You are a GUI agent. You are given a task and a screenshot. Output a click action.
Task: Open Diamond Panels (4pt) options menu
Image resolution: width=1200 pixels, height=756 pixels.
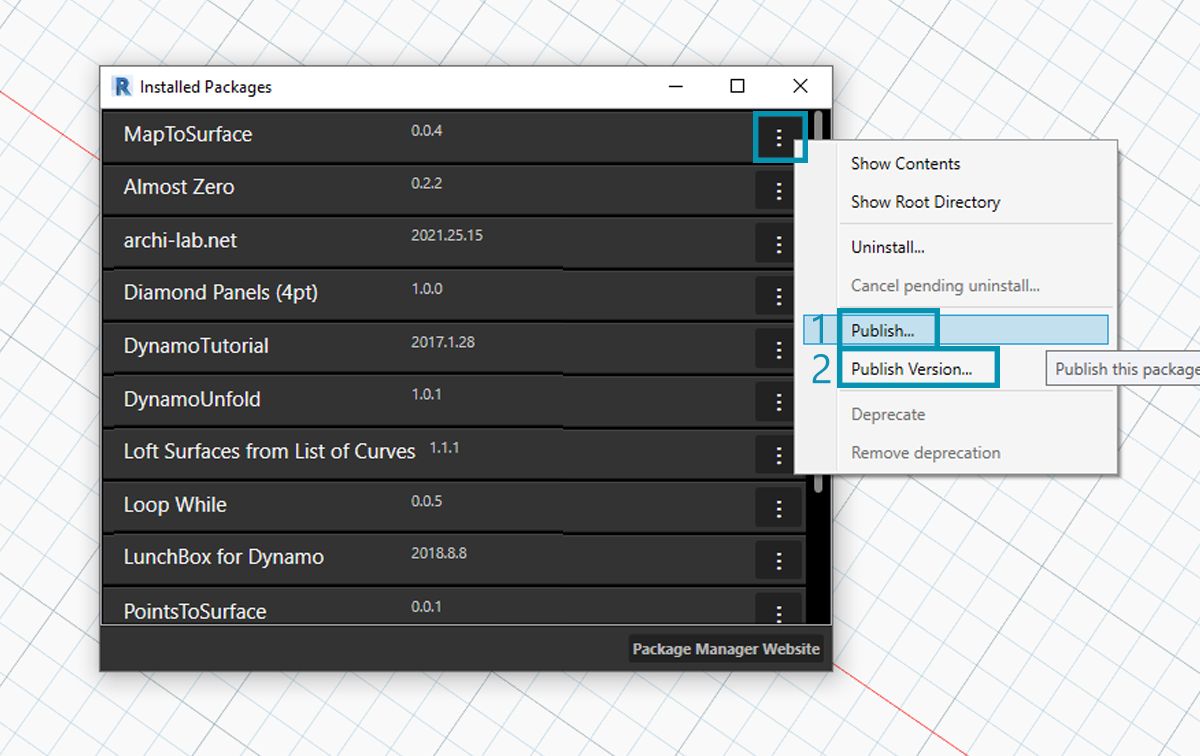click(779, 296)
